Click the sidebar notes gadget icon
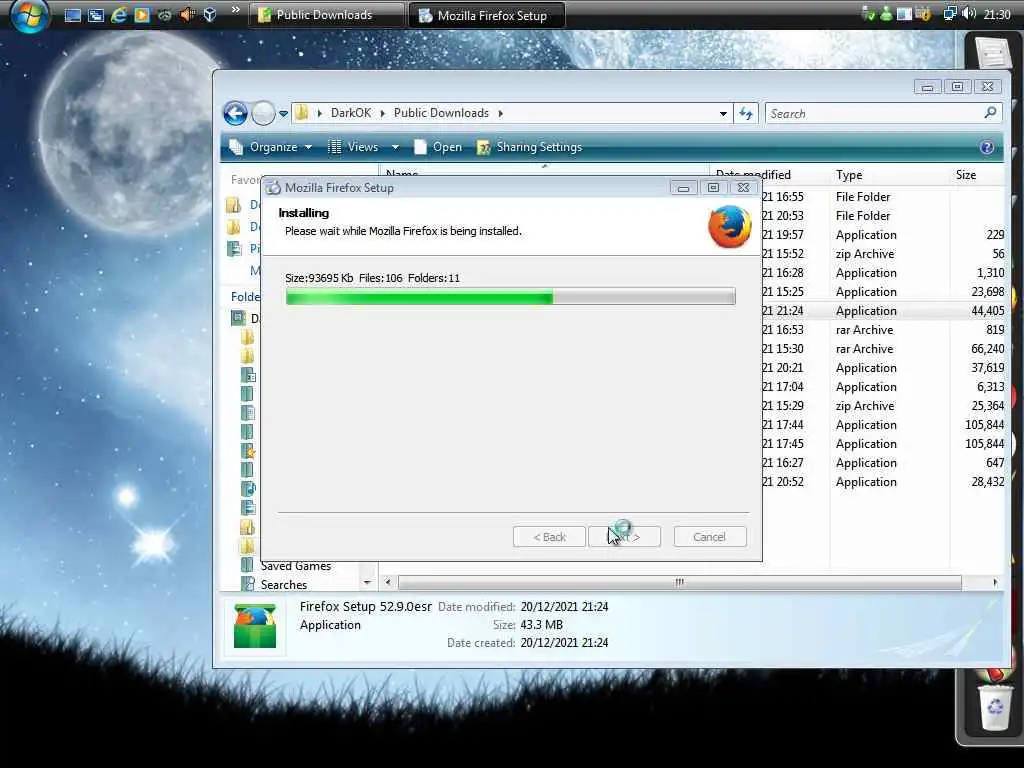1024x768 pixels. pos(992,52)
